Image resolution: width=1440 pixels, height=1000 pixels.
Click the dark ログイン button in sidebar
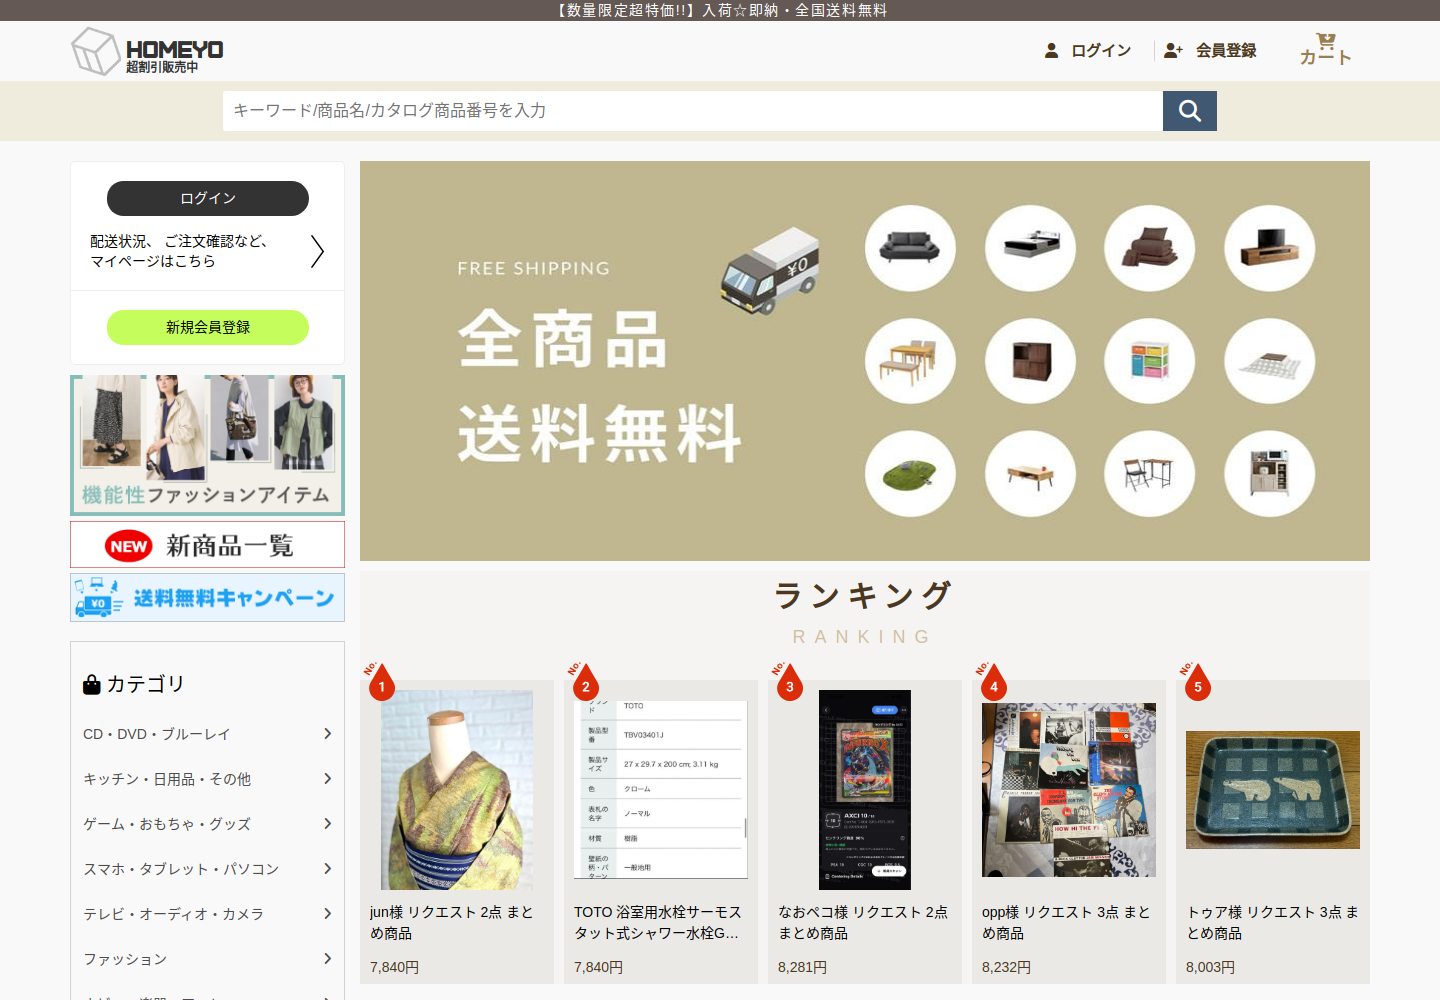click(x=208, y=198)
